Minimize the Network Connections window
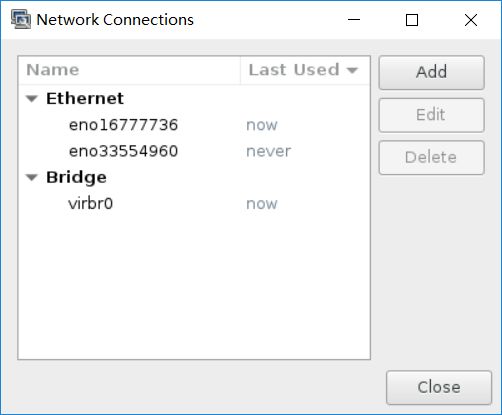This screenshot has height=415, width=502. (354, 20)
